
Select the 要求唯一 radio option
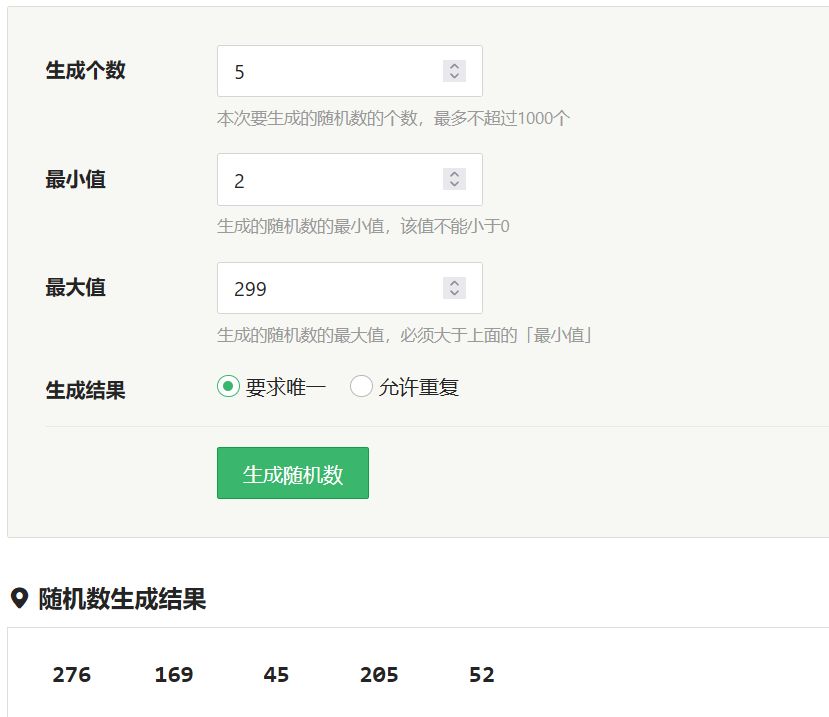click(228, 387)
